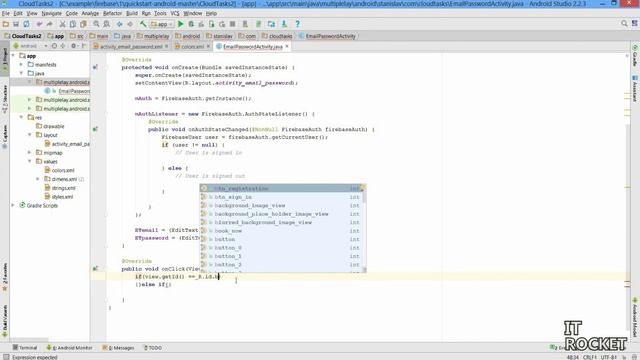Click the Help question mark icon

(x=298, y=24)
